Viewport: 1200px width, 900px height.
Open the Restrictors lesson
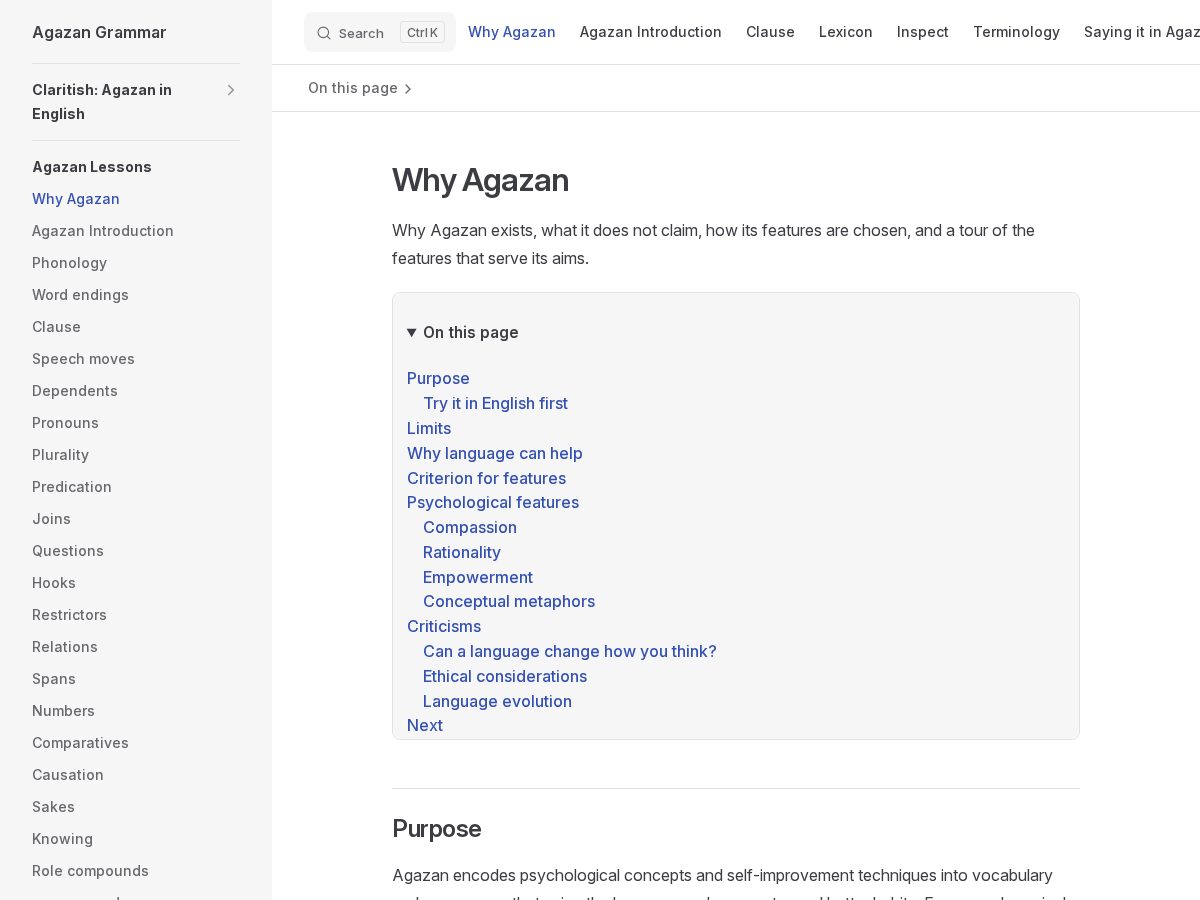click(69, 615)
